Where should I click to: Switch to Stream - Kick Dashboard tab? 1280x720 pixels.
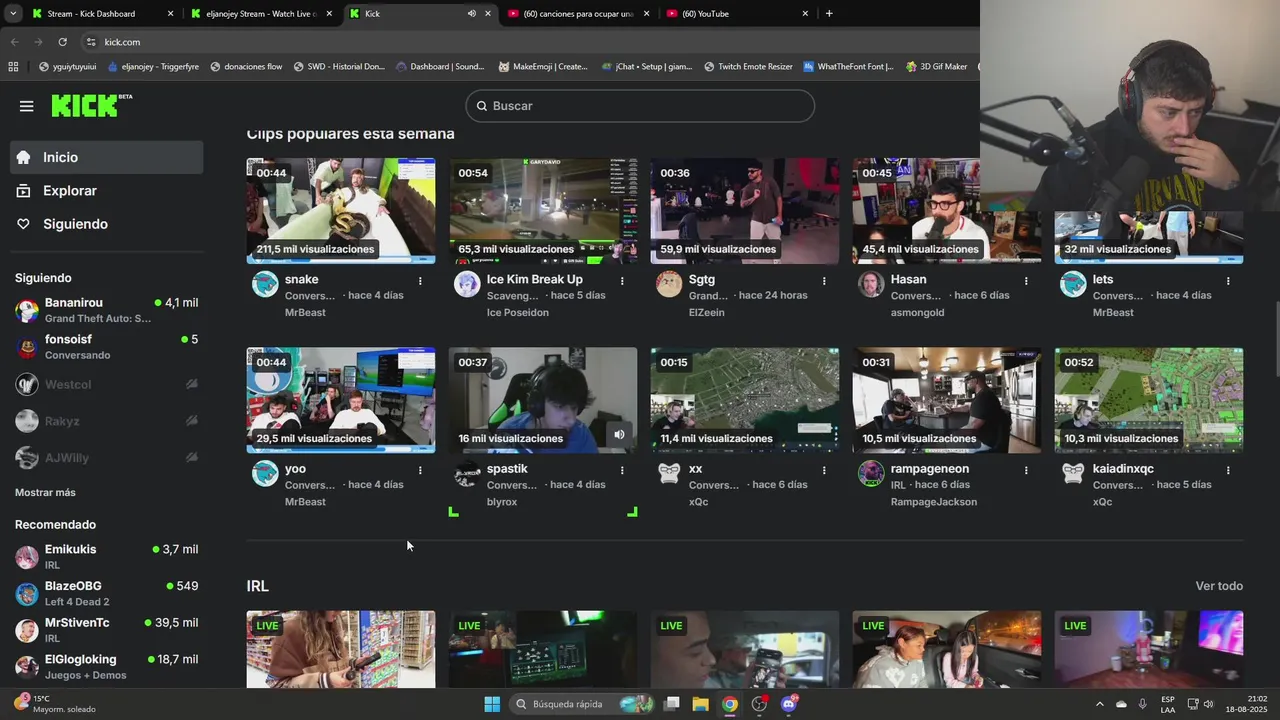[x=100, y=14]
